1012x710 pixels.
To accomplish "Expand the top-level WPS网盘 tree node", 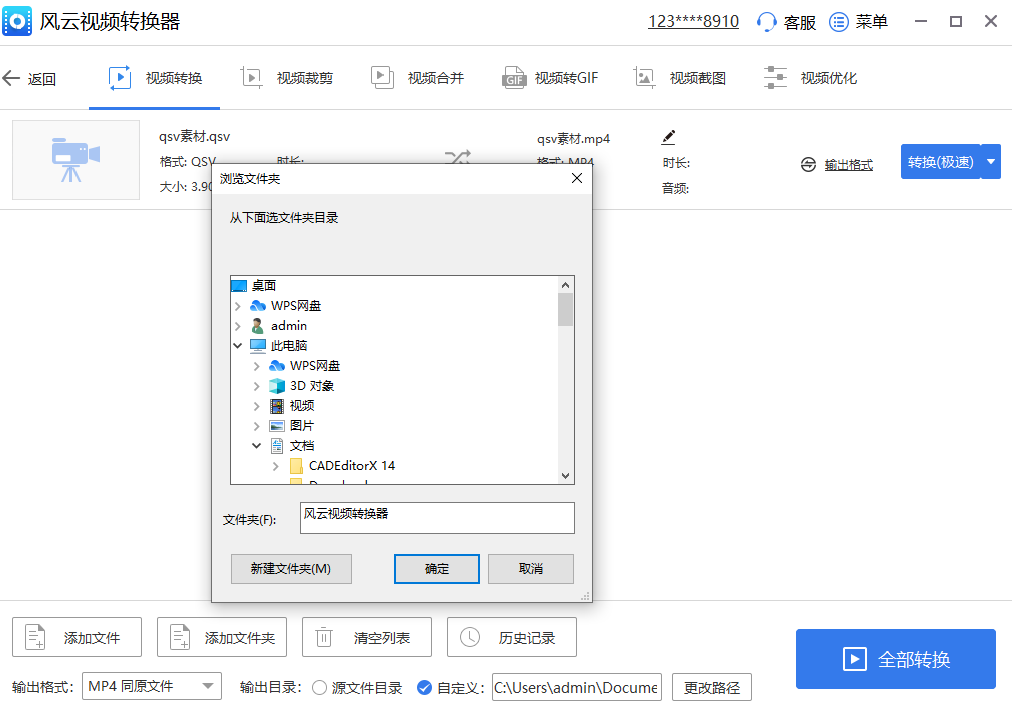I will (238, 306).
